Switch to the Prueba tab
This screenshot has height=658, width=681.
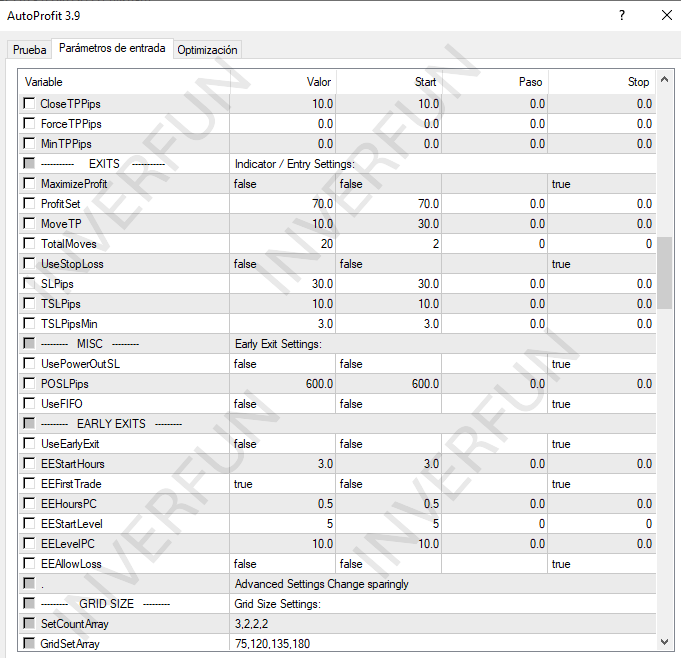point(30,50)
